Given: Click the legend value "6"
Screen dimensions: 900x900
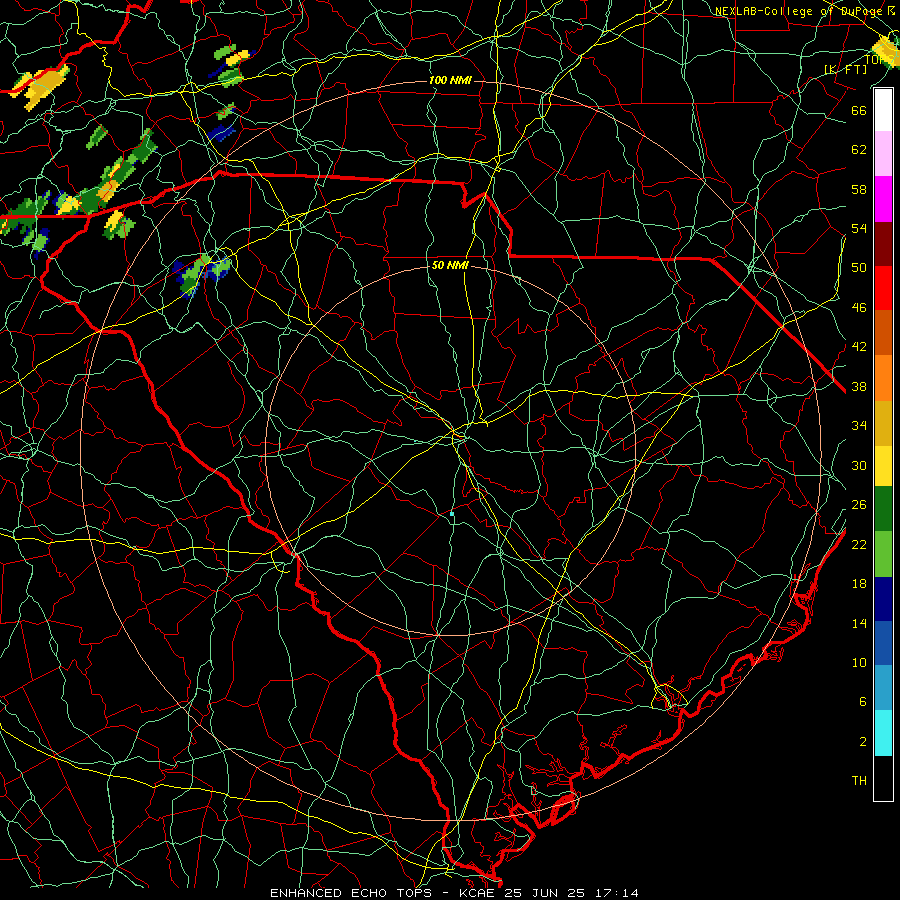Looking at the screenshot, I should [862, 701].
